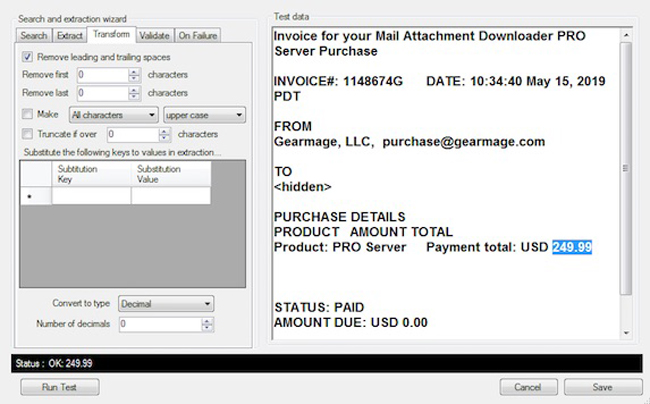Image resolution: width=650 pixels, height=404 pixels.
Task: Open the Convert to type dropdown
Action: pos(165,303)
